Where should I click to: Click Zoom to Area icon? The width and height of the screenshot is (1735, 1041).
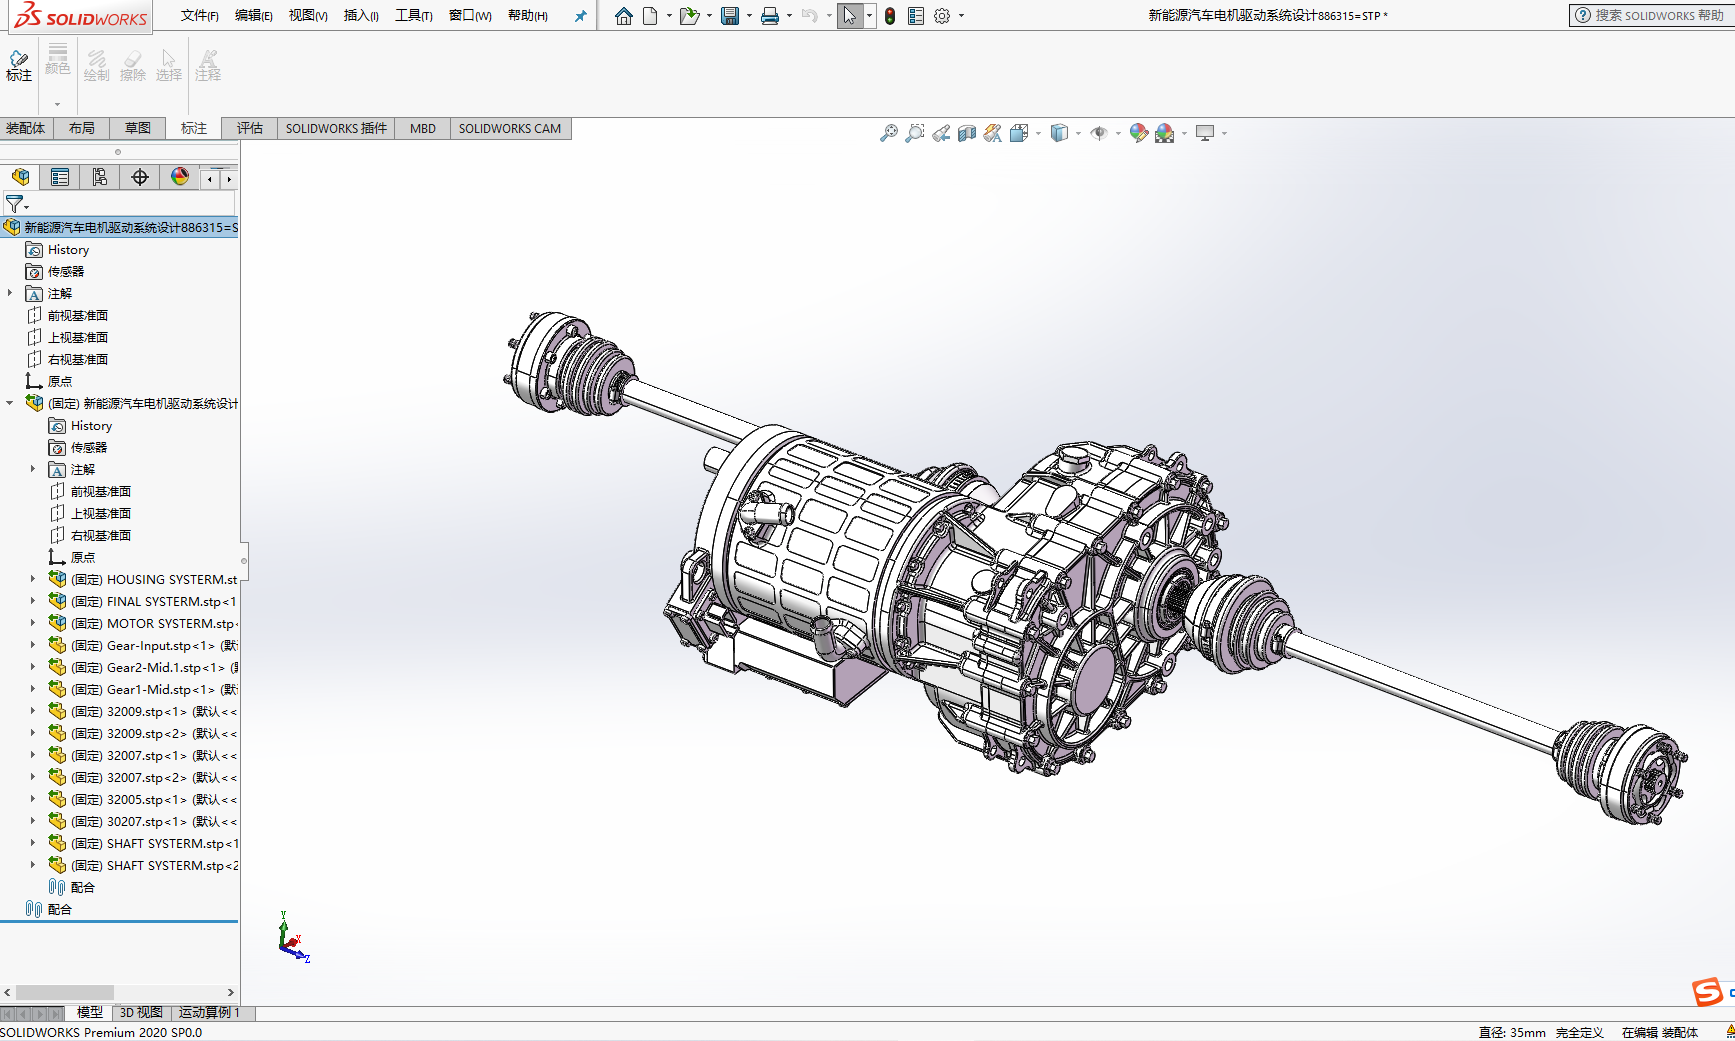tap(914, 133)
